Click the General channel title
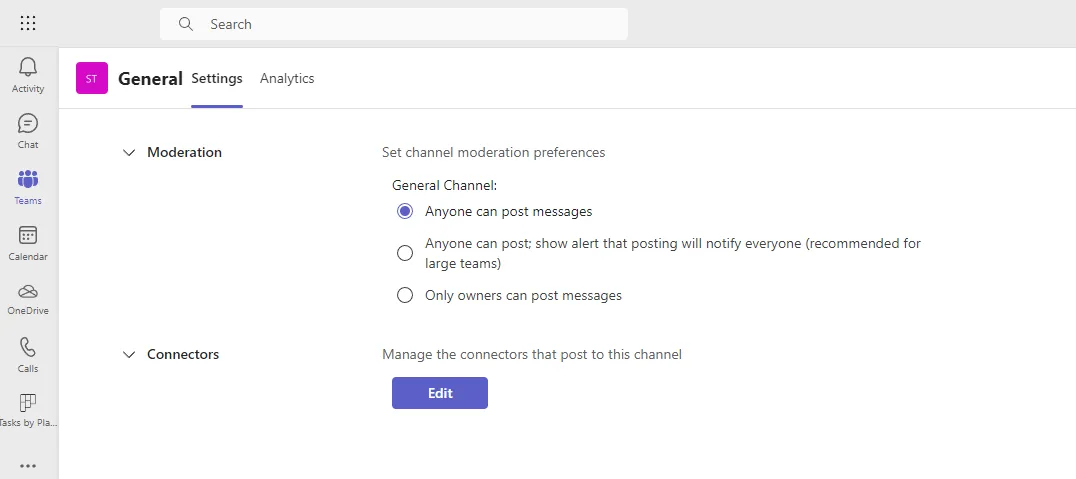This screenshot has width=1076, height=479. click(150, 79)
